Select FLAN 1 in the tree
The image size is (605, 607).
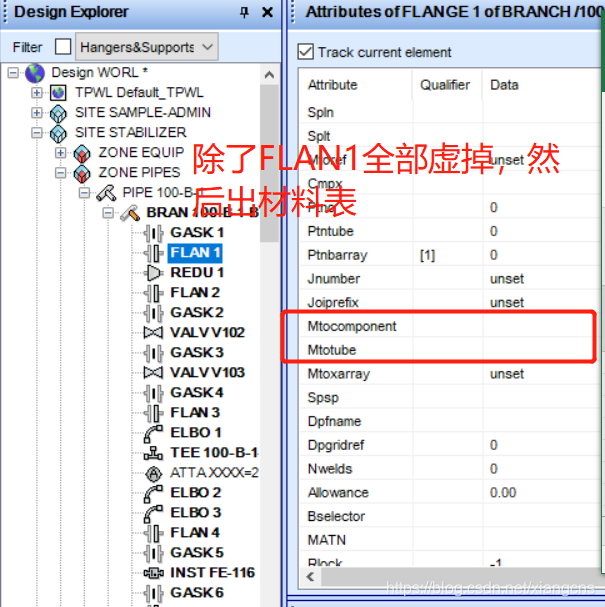pos(195,252)
